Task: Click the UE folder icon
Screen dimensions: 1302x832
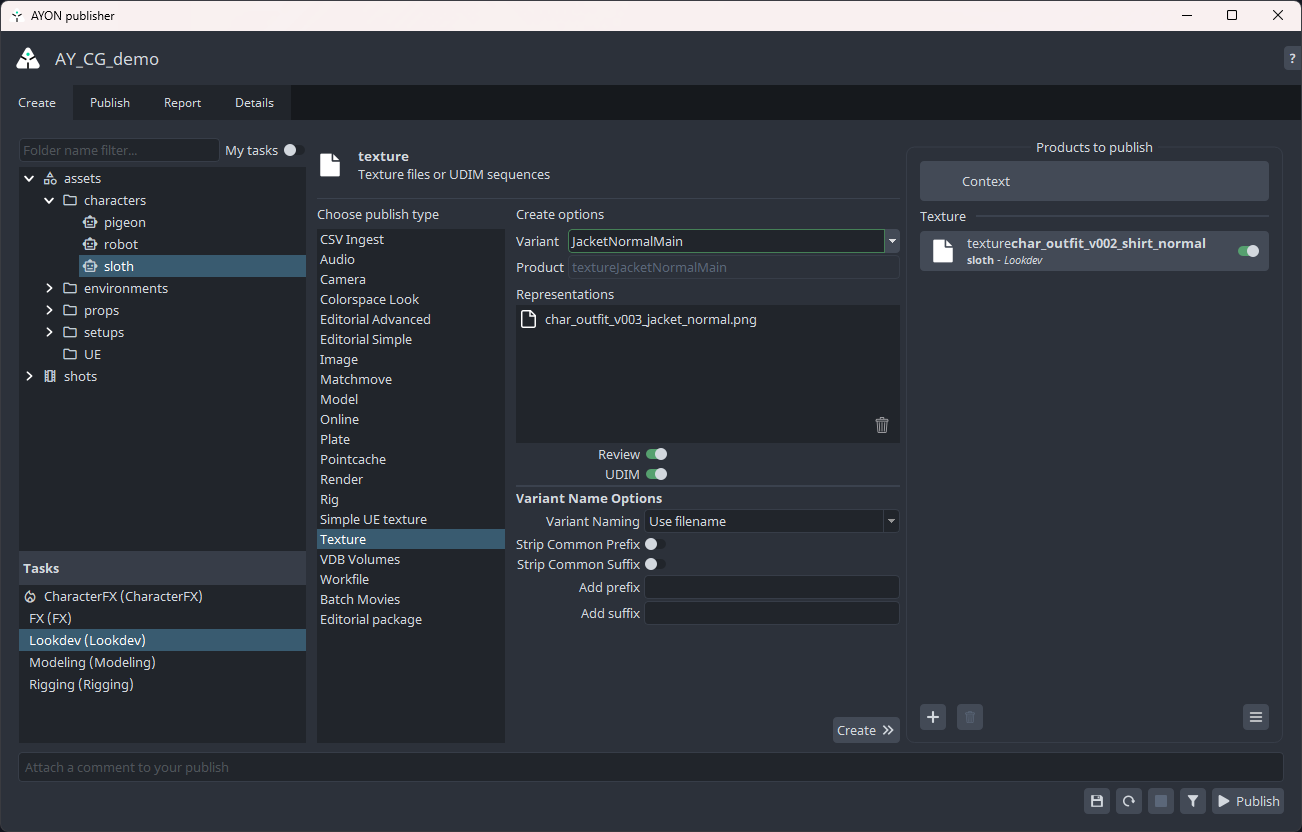Action: tap(70, 354)
